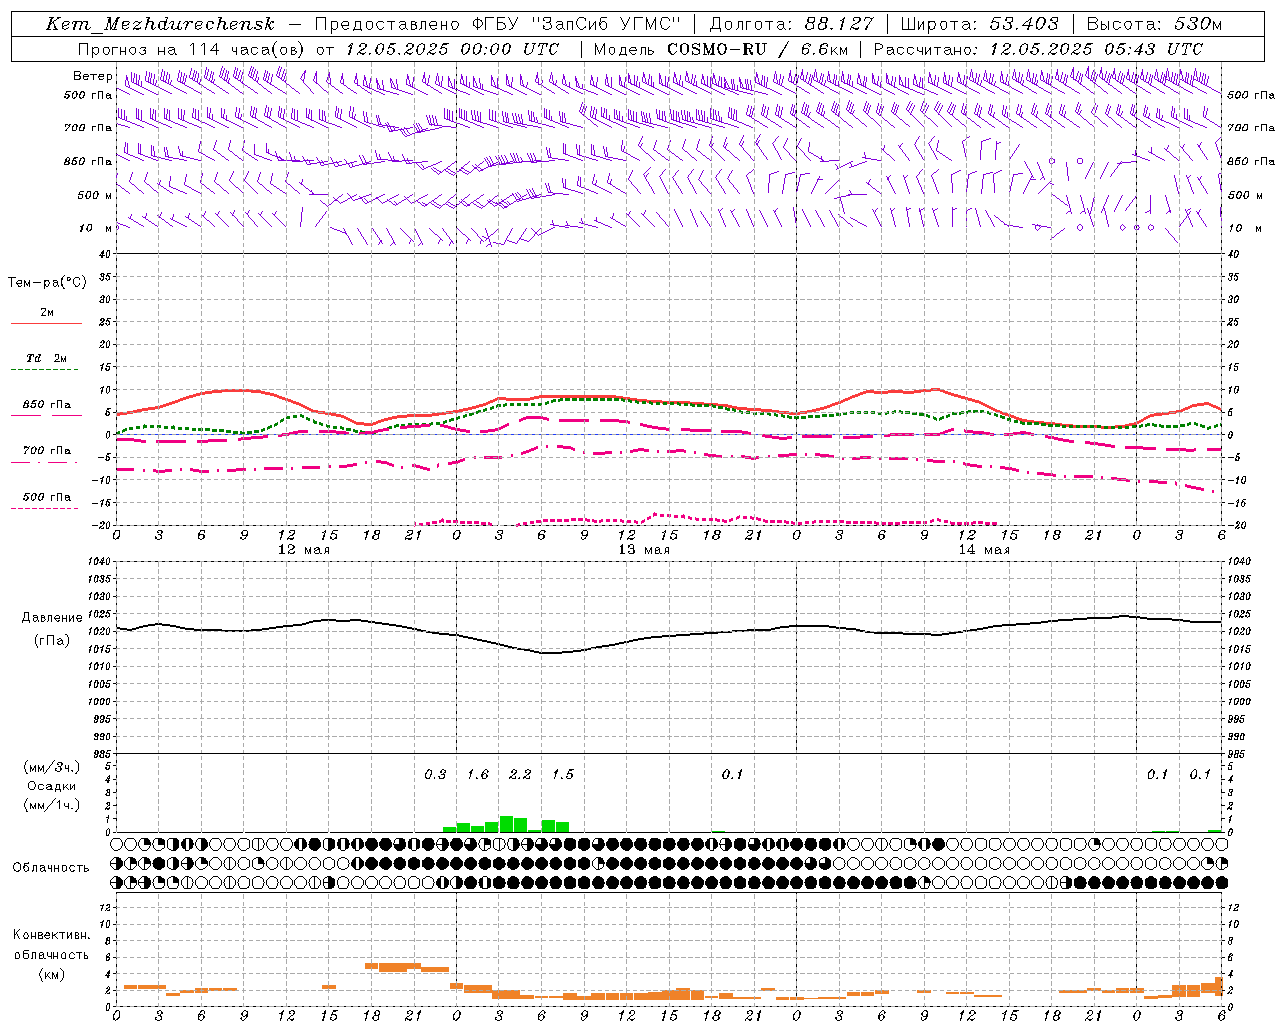Click the Тем-ра(°C) axis label
Screen dimensions: 1280x1024
point(47,283)
